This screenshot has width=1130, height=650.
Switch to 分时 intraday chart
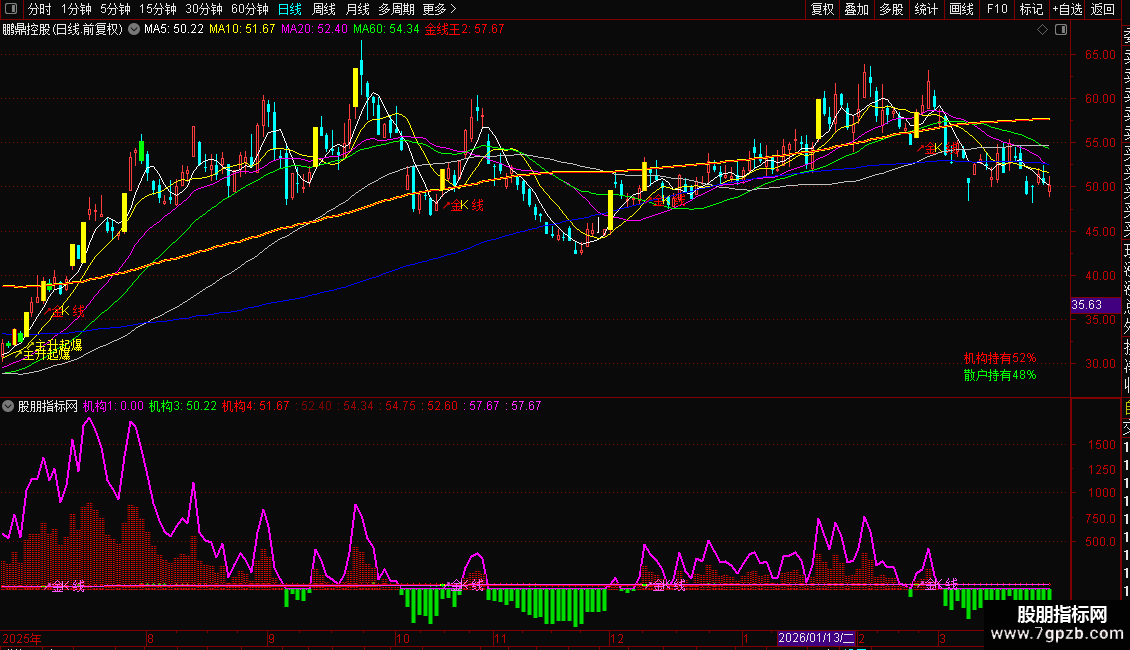click(x=39, y=9)
